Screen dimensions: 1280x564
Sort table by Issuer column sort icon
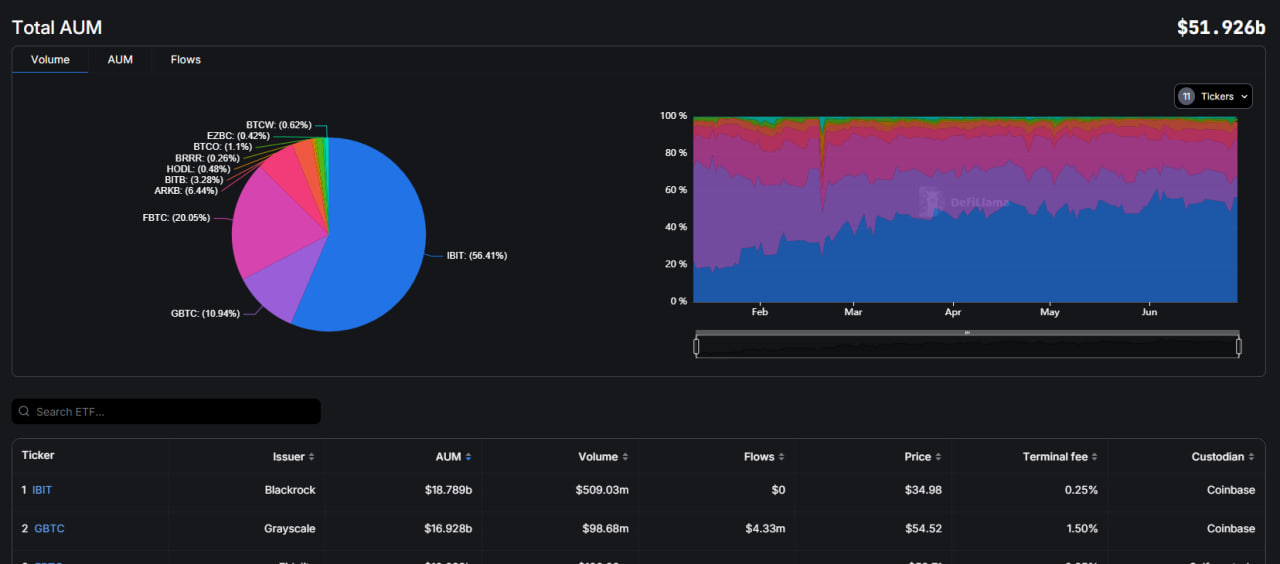click(311, 457)
